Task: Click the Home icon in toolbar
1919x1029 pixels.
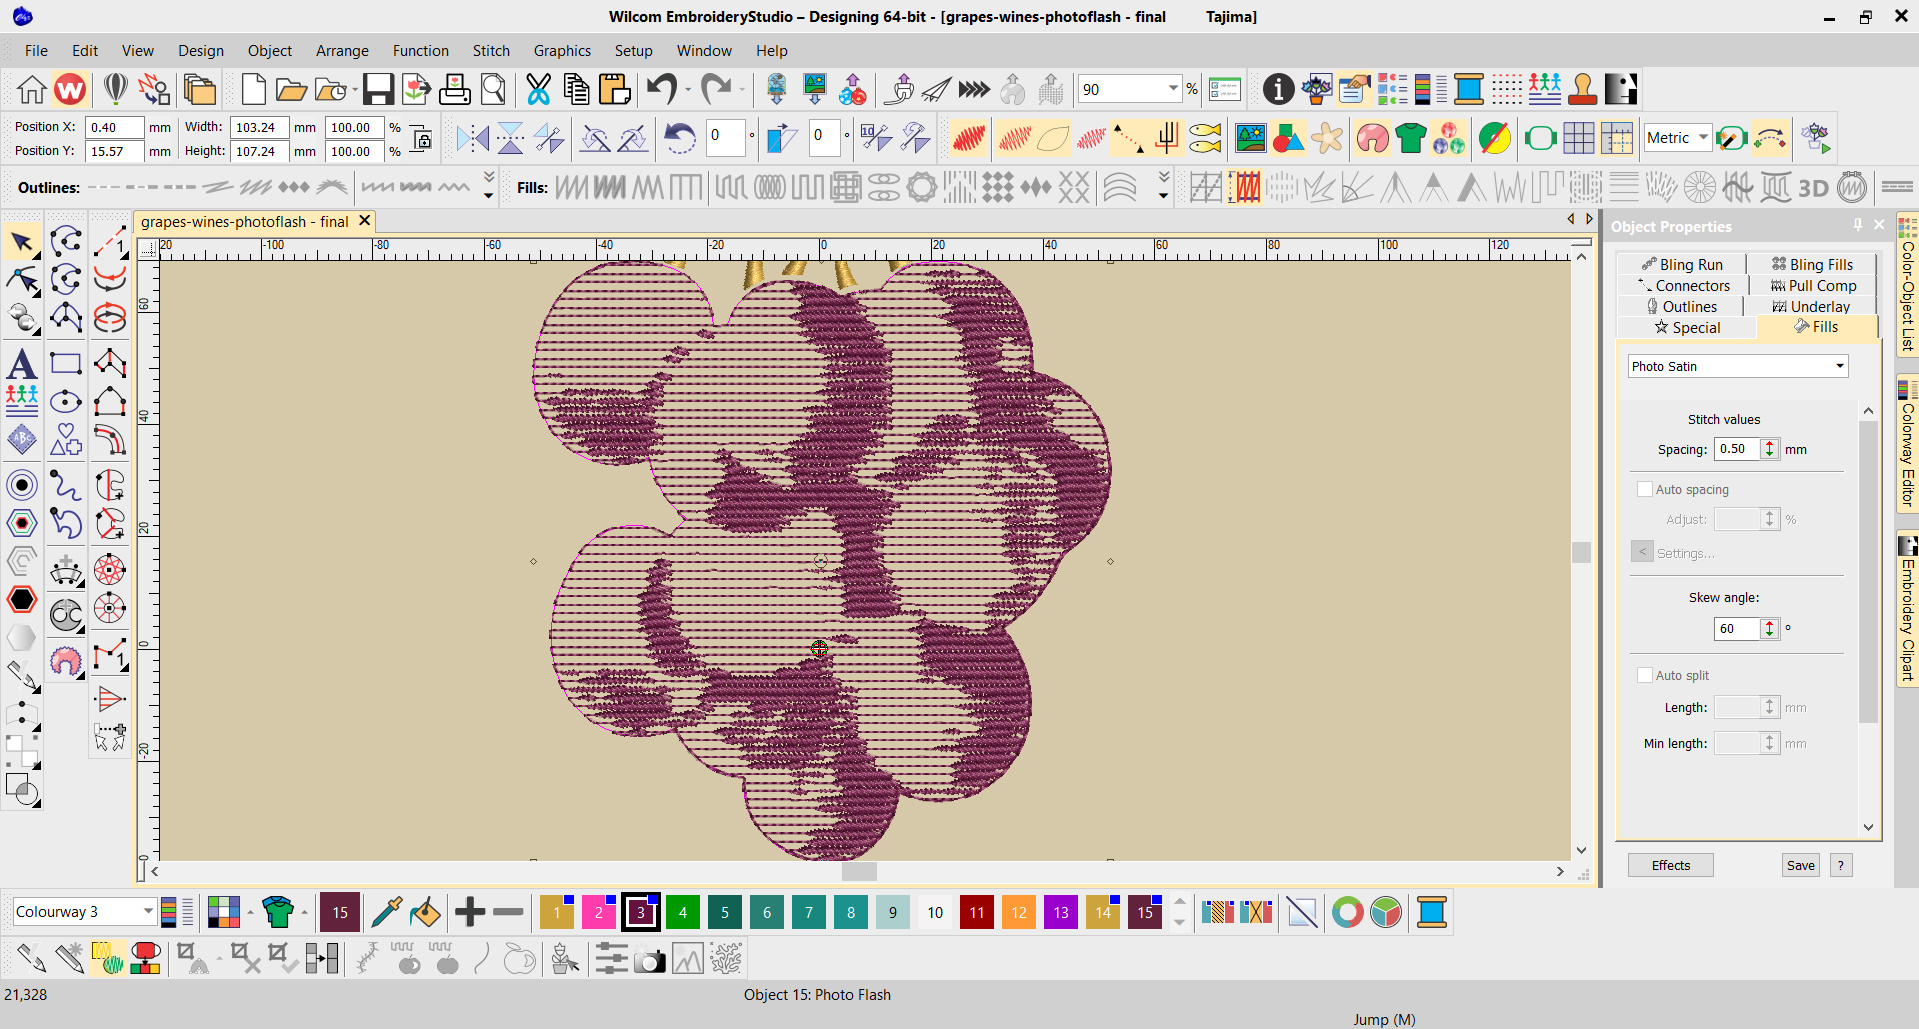Action: [x=31, y=90]
